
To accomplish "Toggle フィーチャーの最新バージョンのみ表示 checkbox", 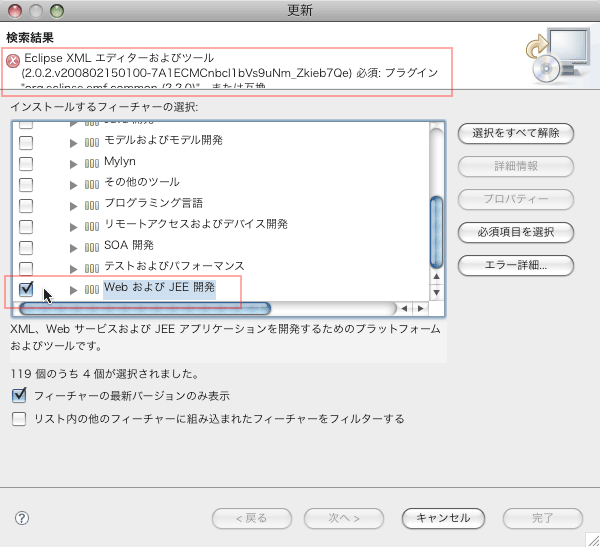I will (19, 395).
